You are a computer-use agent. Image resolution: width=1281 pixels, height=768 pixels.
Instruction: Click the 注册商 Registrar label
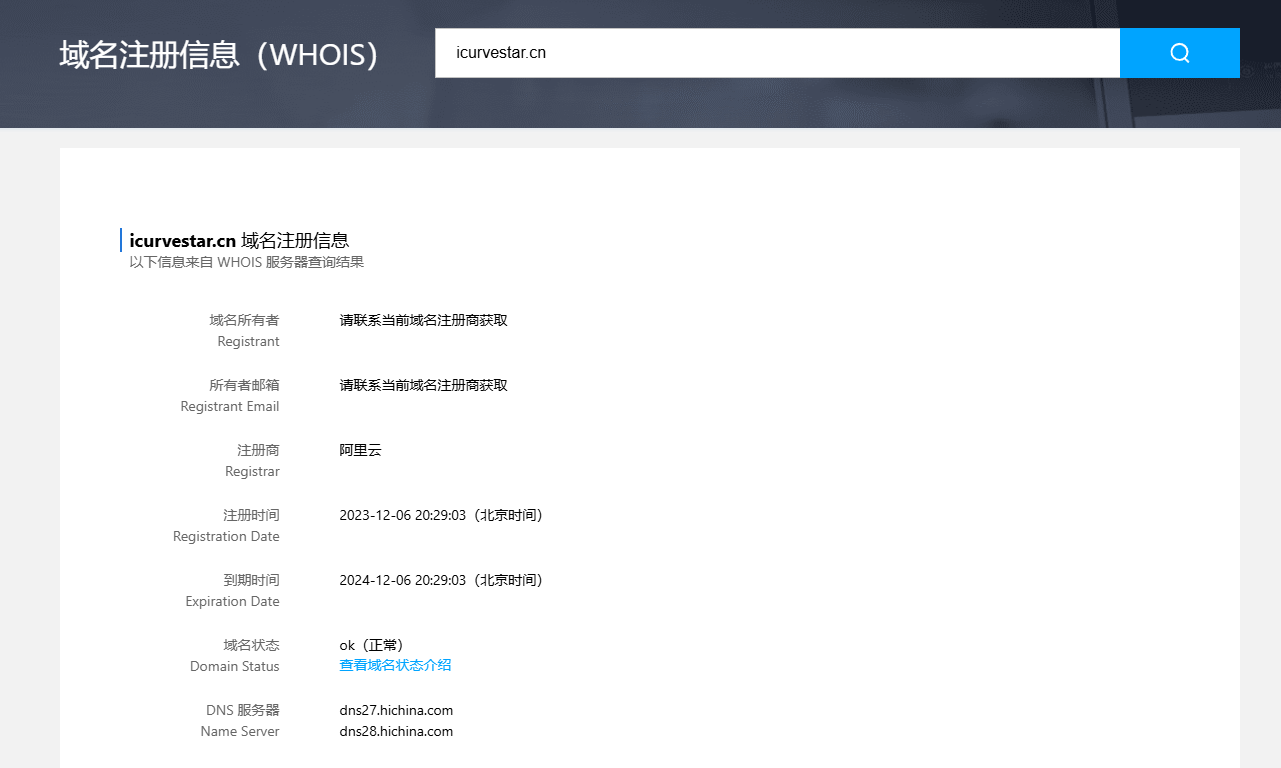(x=253, y=460)
